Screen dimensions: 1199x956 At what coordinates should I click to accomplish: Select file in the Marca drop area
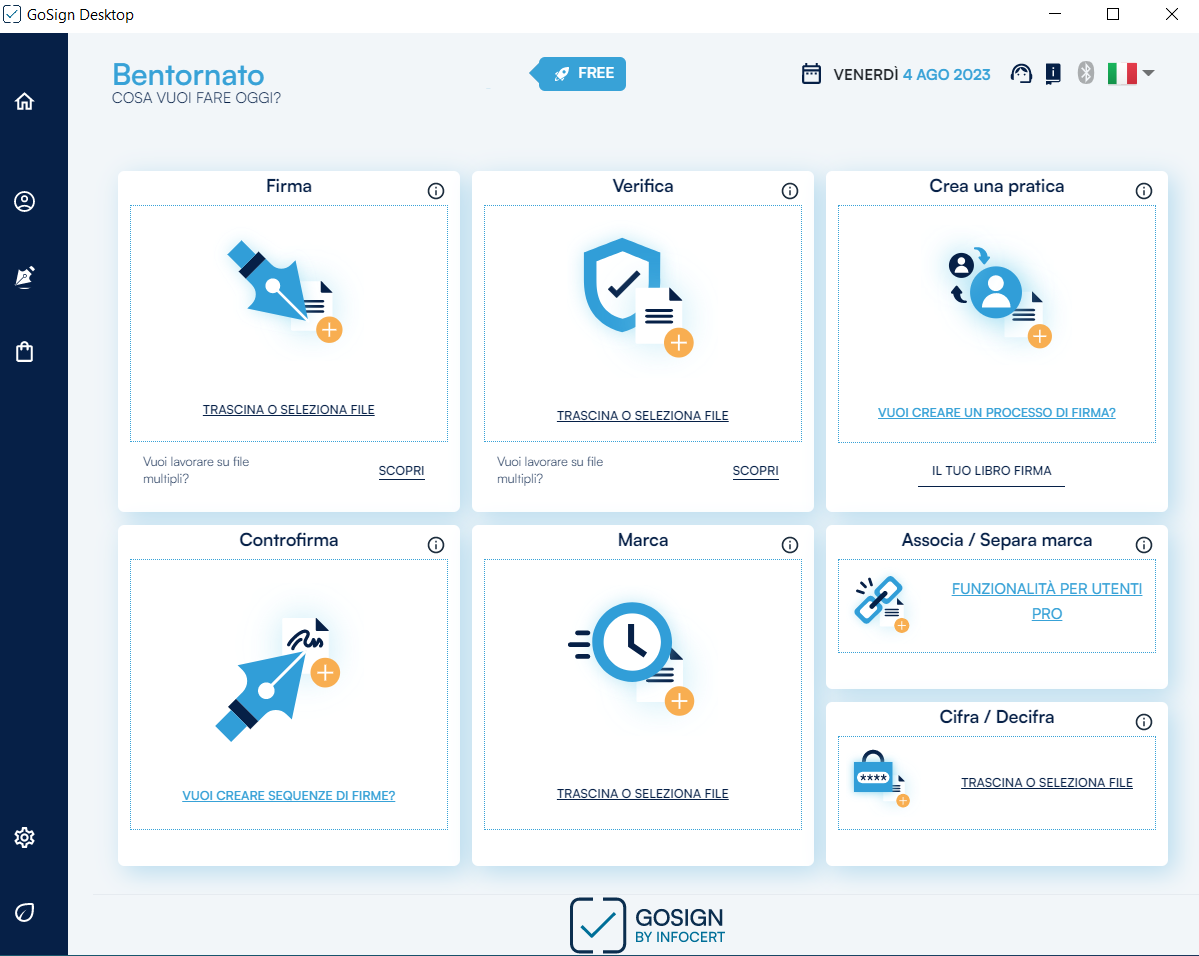(x=642, y=794)
